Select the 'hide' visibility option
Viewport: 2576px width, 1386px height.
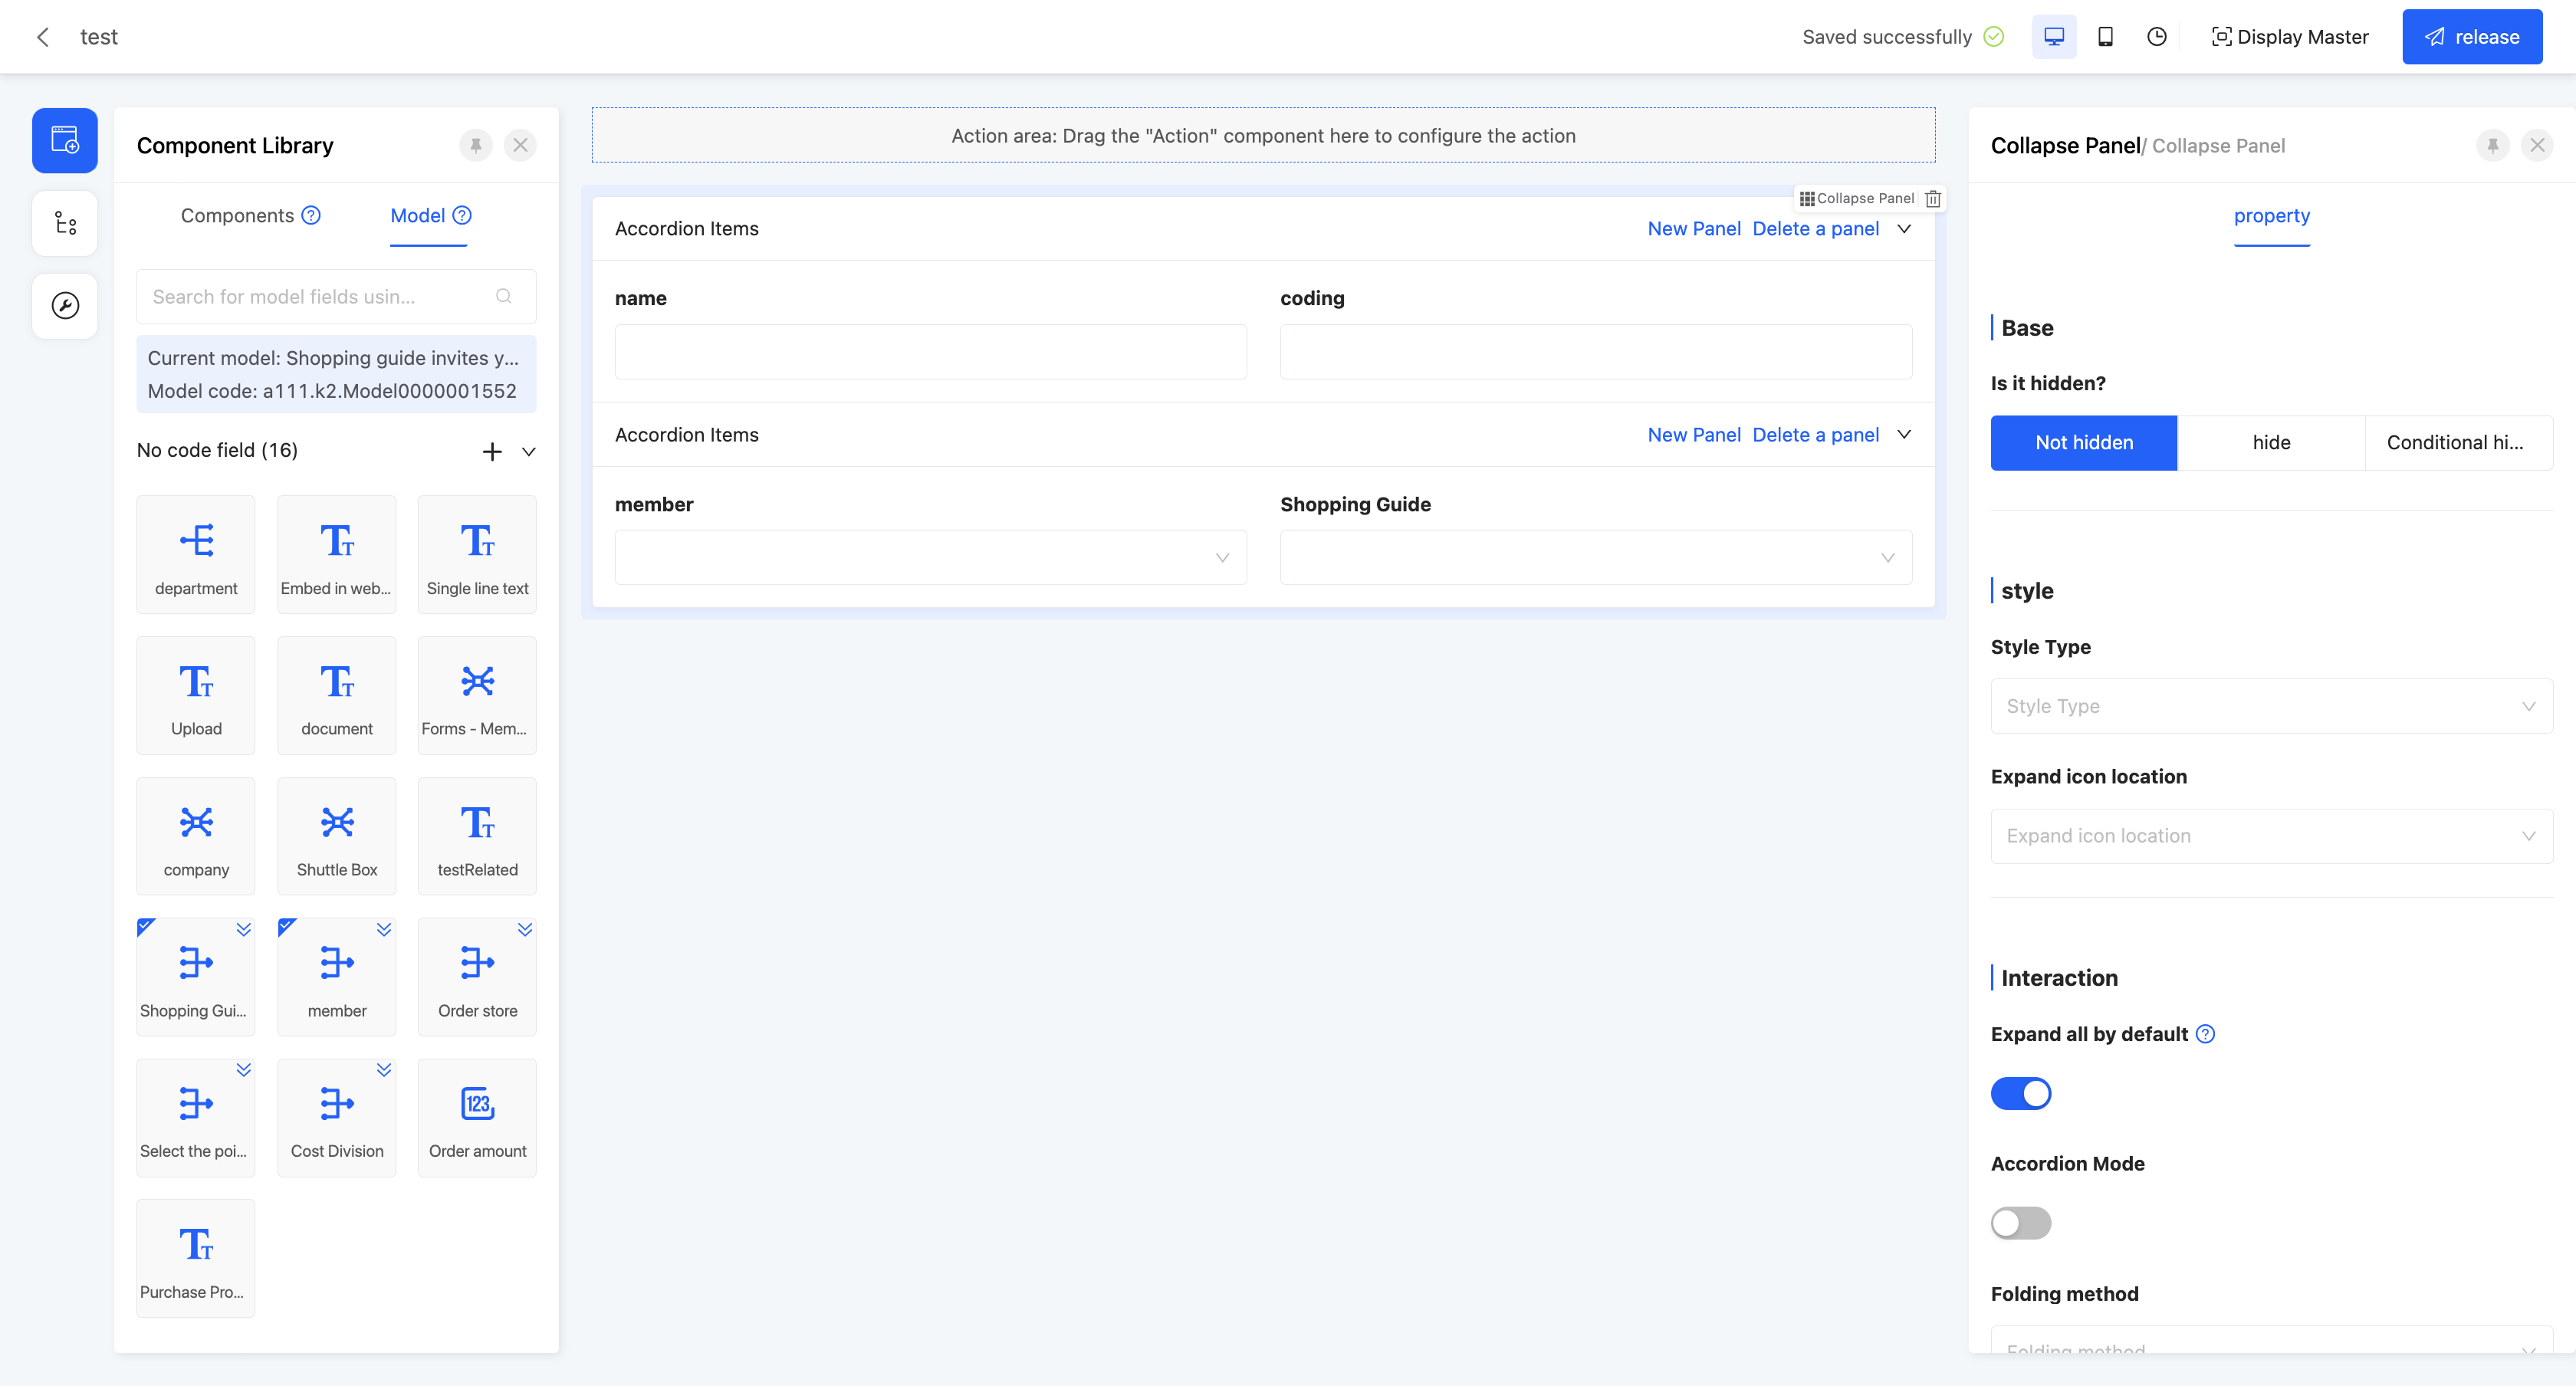point(2270,443)
